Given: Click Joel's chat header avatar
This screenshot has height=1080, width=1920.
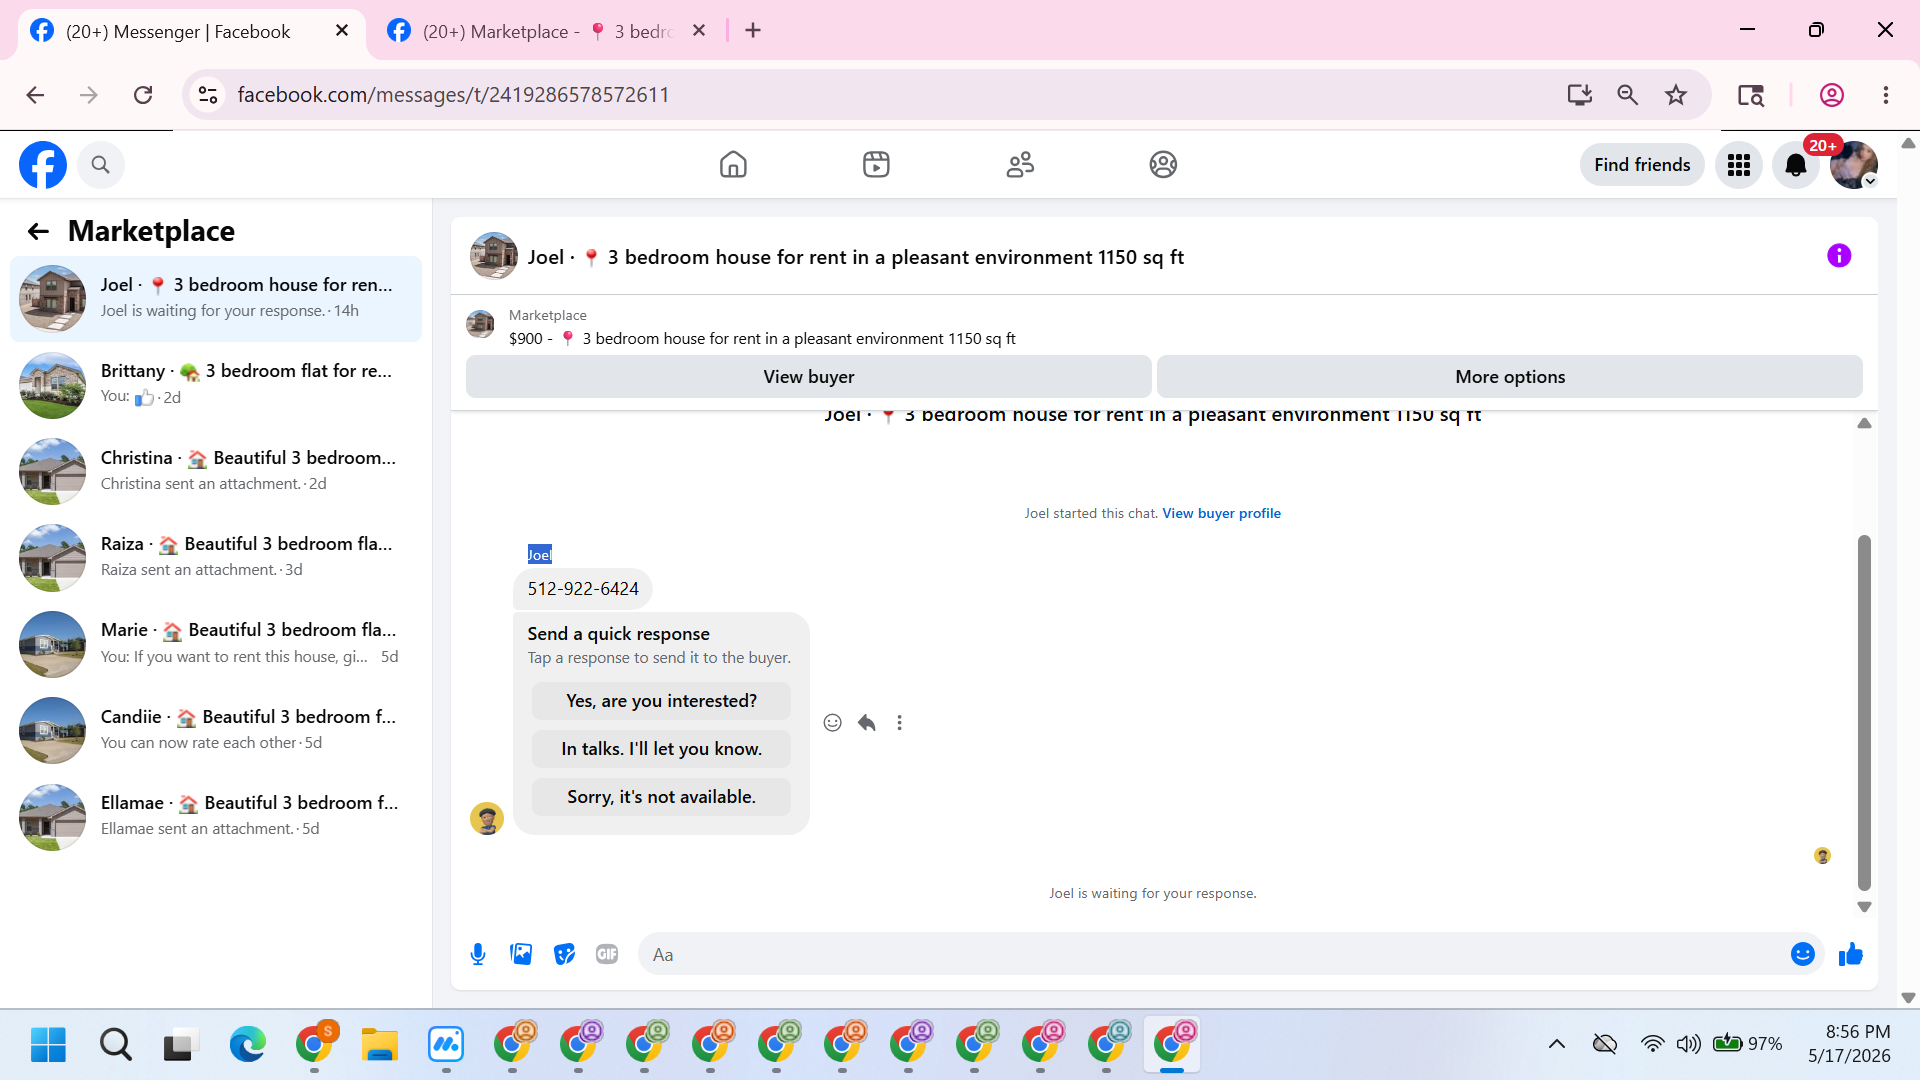Looking at the screenshot, I should click(x=494, y=256).
